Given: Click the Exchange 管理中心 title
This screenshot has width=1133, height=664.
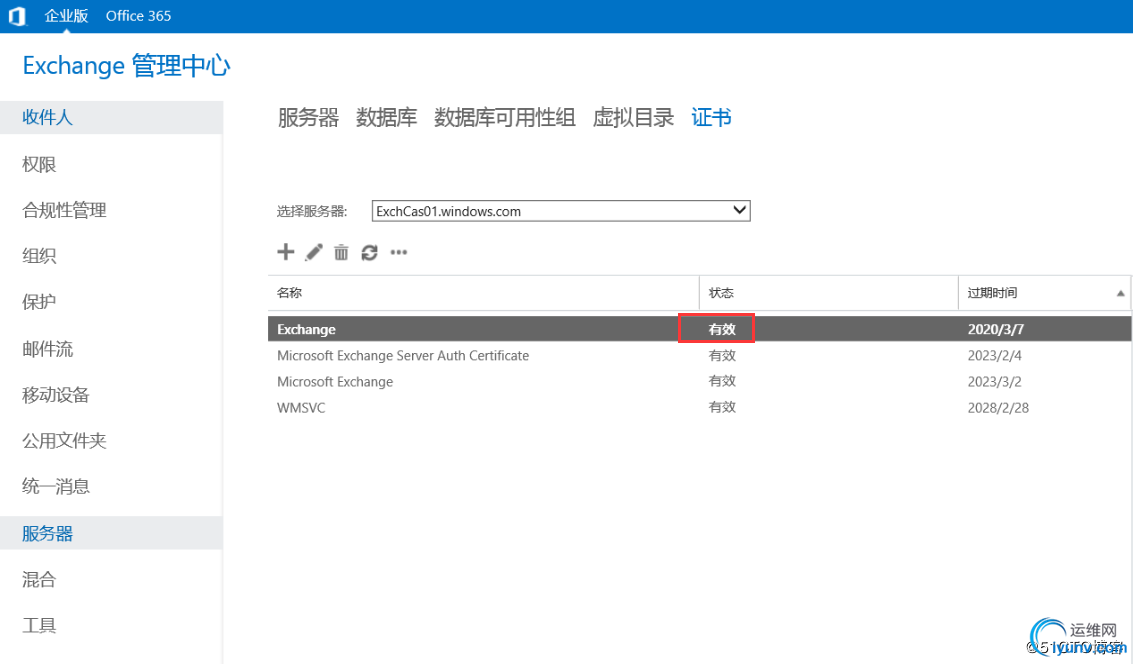Looking at the screenshot, I should 126,66.
